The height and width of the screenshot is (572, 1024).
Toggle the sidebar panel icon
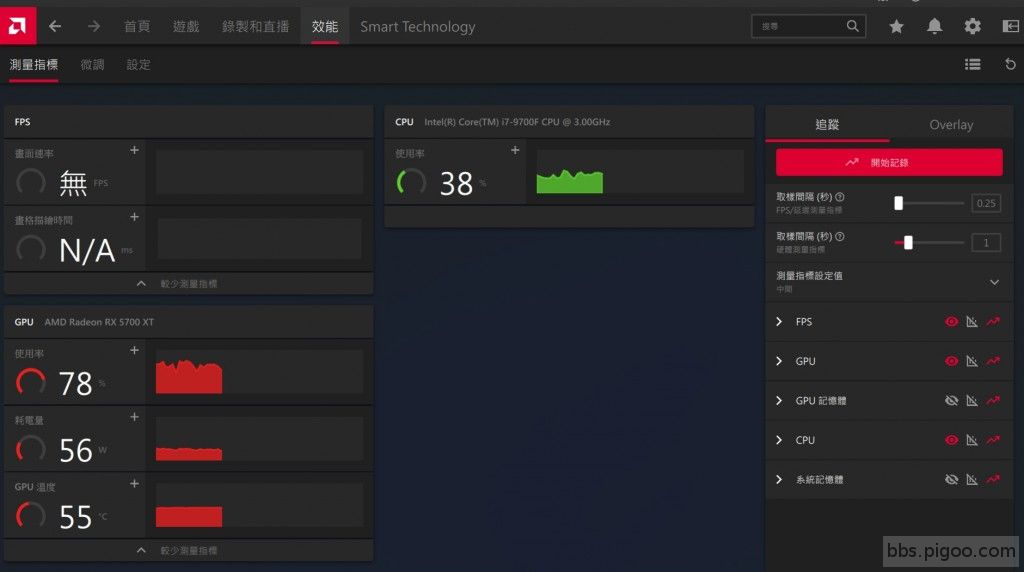(x=1010, y=26)
